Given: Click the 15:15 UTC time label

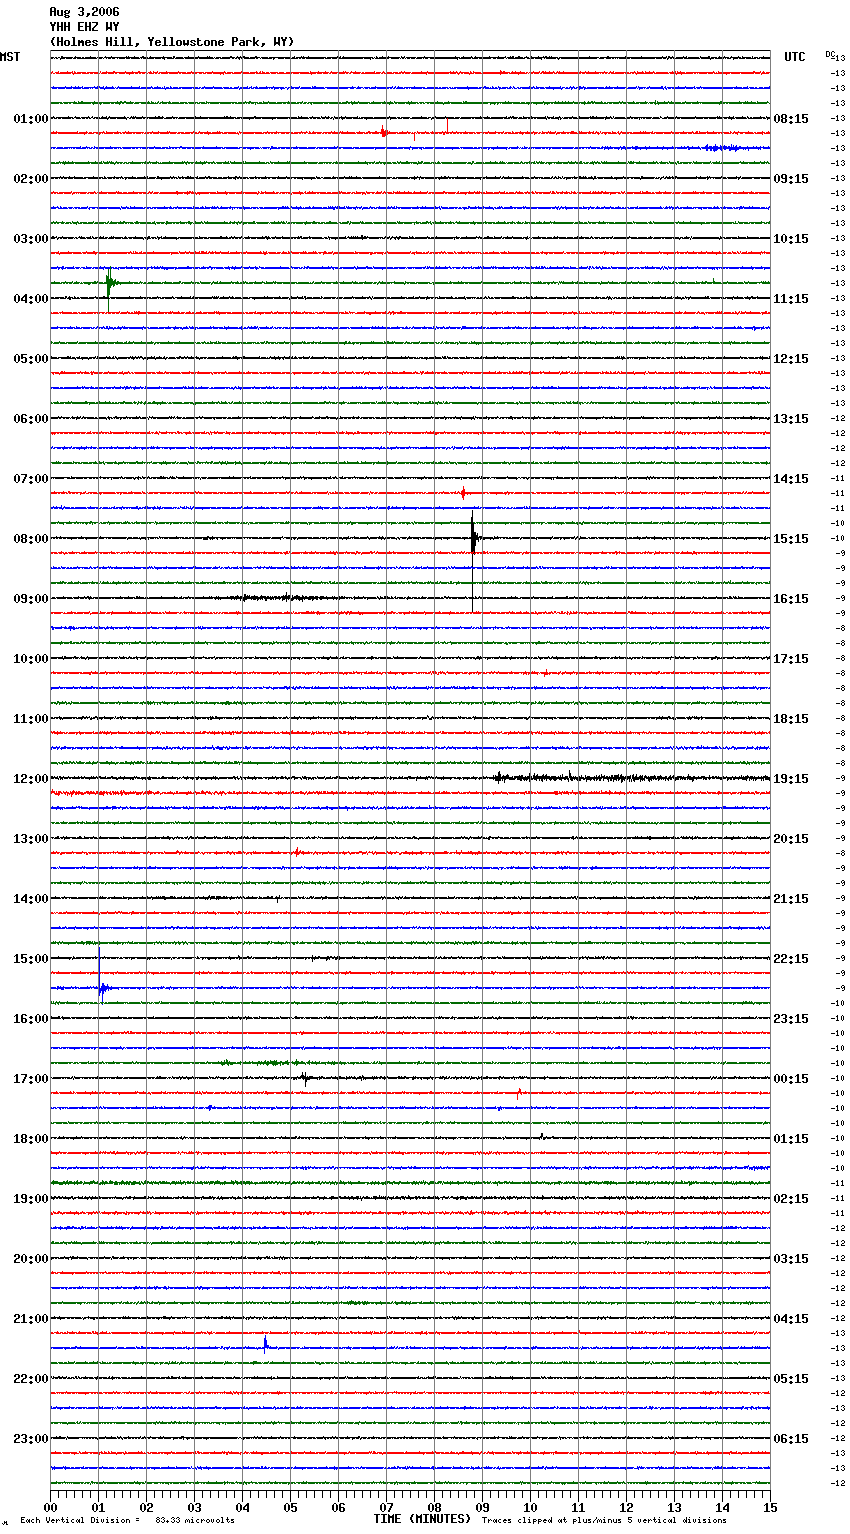Looking at the screenshot, I should pyautogui.click(x=791, y=539).
